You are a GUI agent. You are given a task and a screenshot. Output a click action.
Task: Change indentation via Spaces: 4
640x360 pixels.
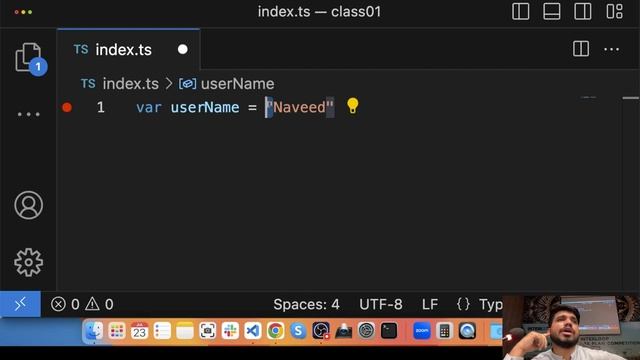click(306, 304)
